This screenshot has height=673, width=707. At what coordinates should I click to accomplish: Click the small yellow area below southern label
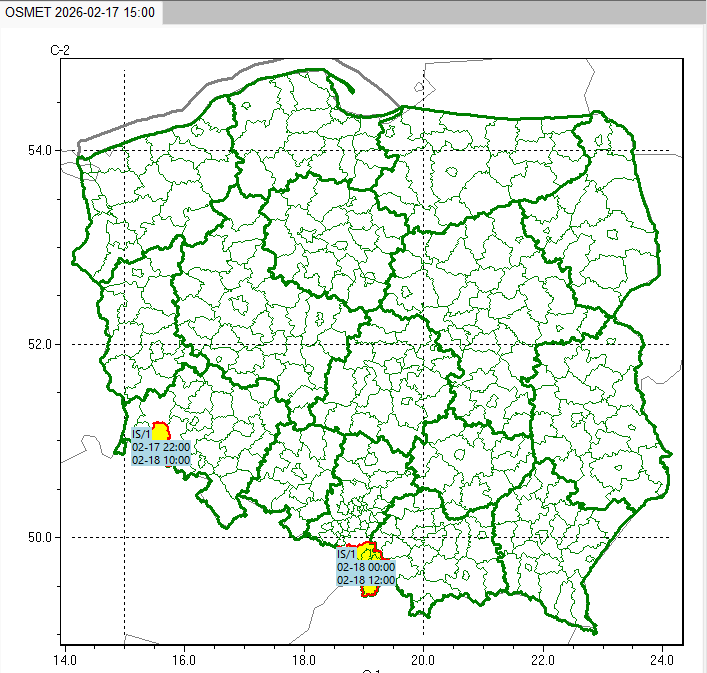pos(369,591)
